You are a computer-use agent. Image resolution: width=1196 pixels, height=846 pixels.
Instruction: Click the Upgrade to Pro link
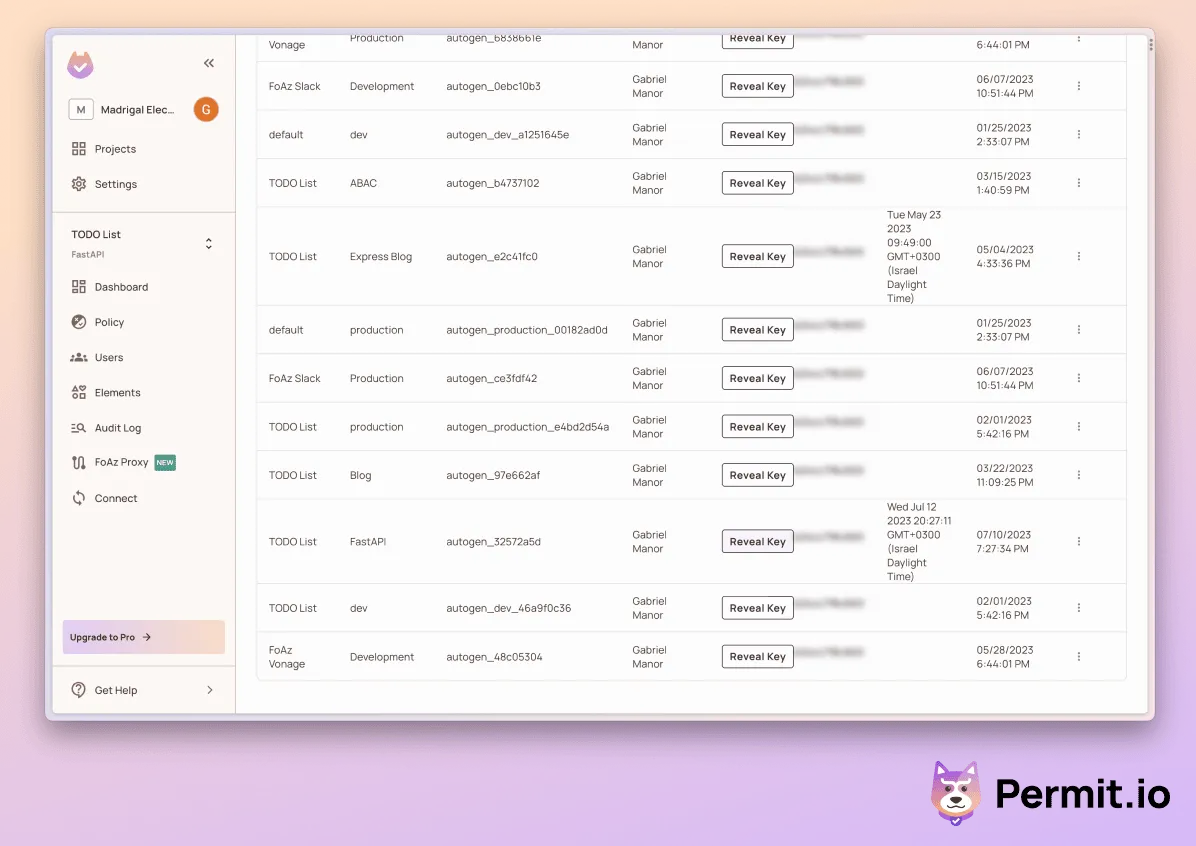[x=143, y=637]
